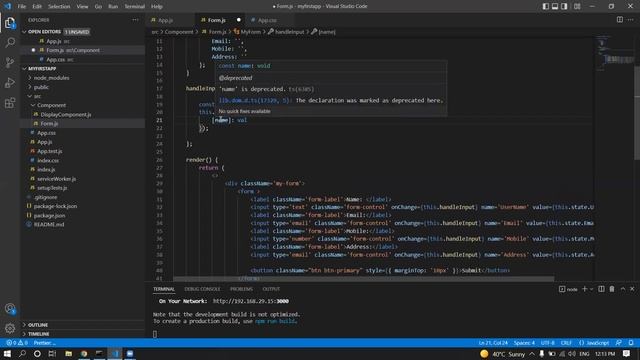Click the Prettier status bar item
Viewport: 640px width, 360px height.
pyautogui.click(x=44, y=343)
